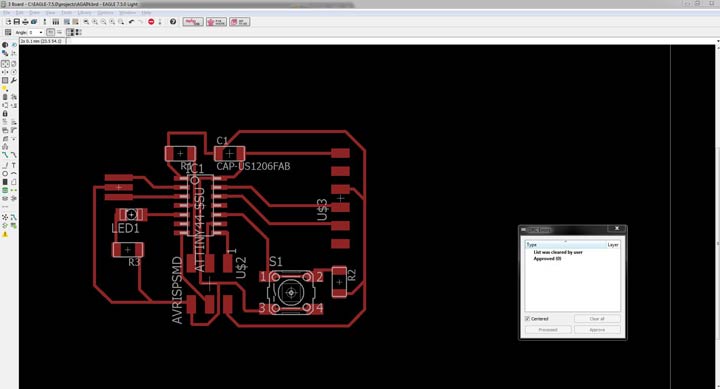720x389 pixels.
Task: Click the Zoom in icon
Action: pos(95,22)
